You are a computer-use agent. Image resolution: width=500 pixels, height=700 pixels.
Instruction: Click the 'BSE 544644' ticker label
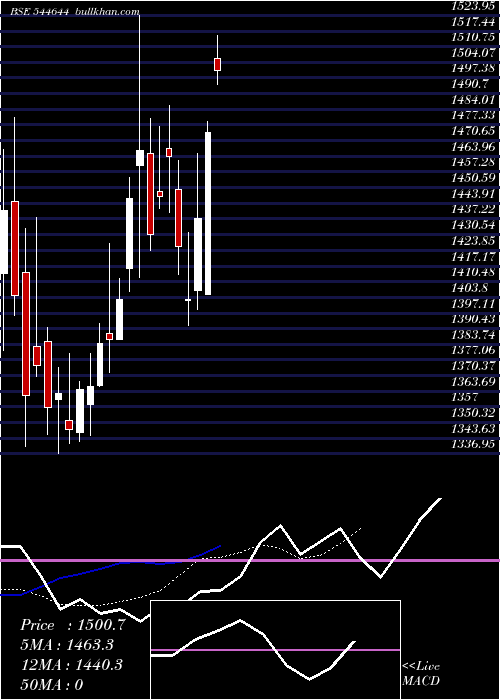pos(40,12)
